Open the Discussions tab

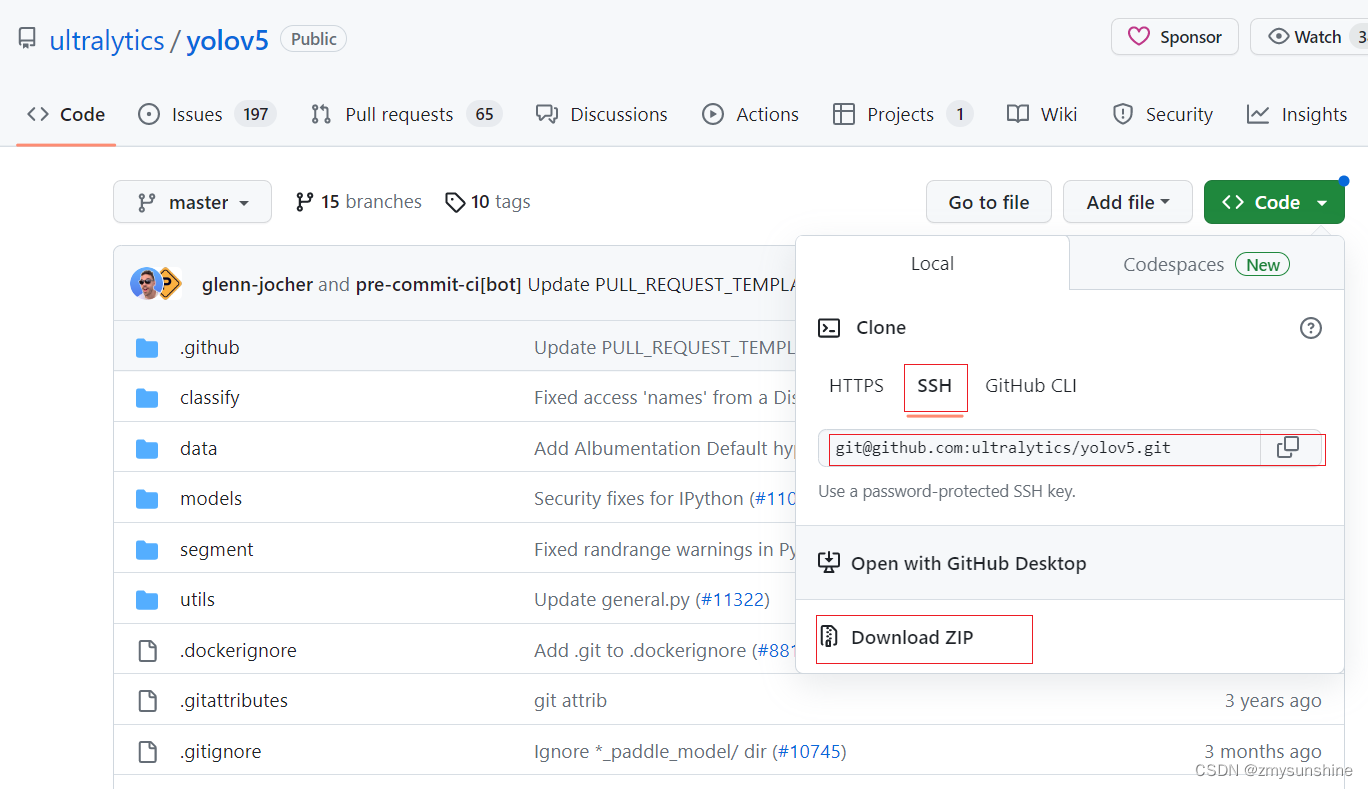tap(601, 114)
